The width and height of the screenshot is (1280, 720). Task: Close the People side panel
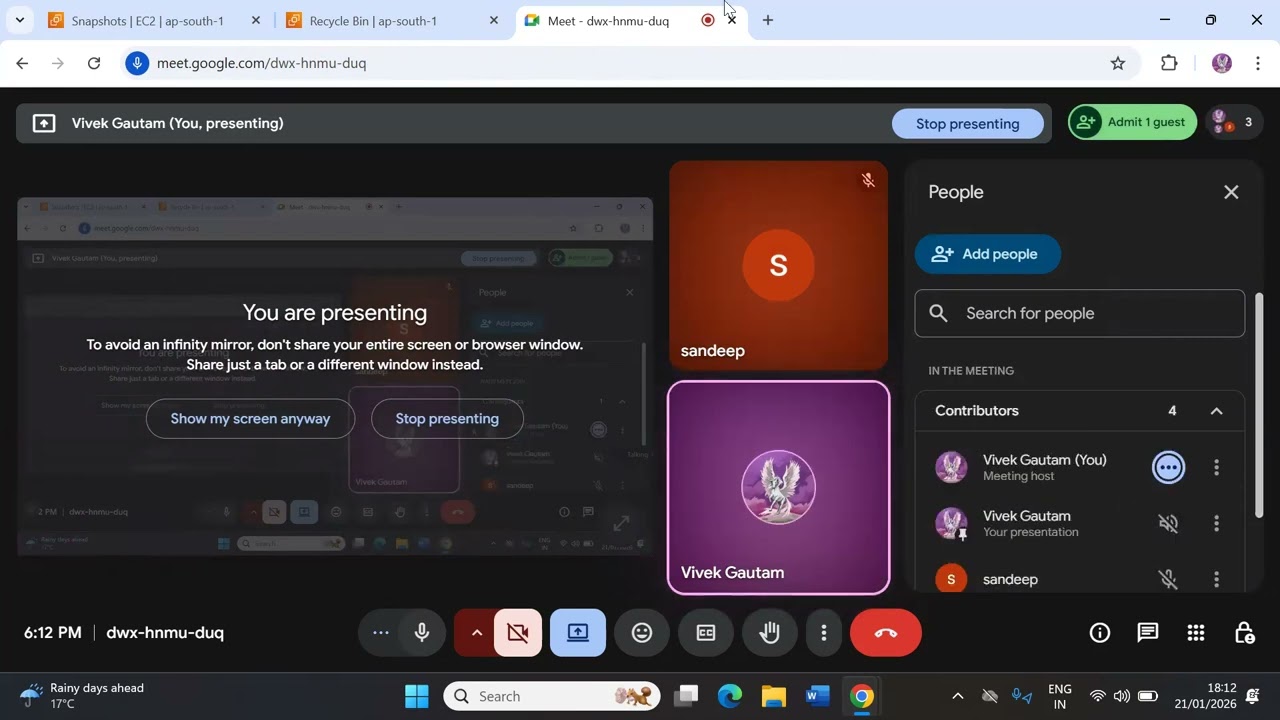(1231, 192)
